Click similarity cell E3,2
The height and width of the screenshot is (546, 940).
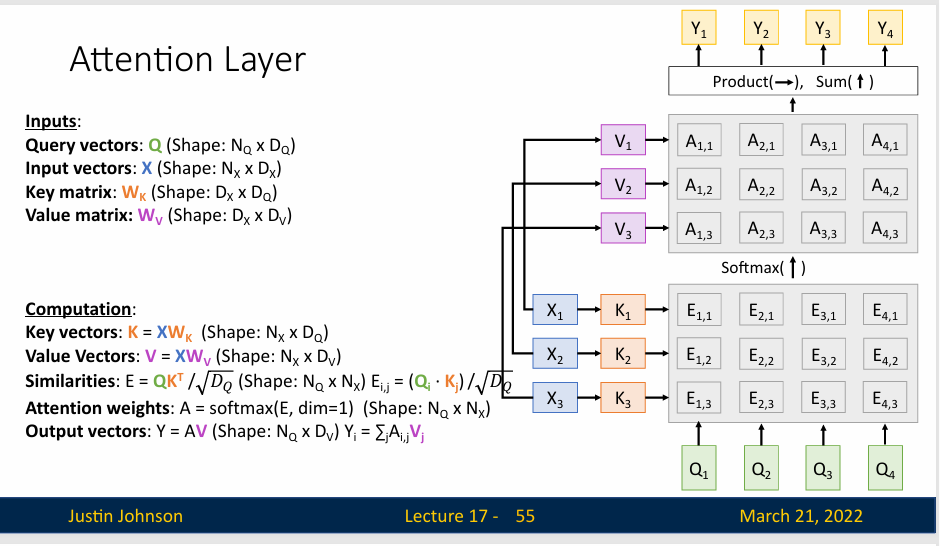[824, 354]
